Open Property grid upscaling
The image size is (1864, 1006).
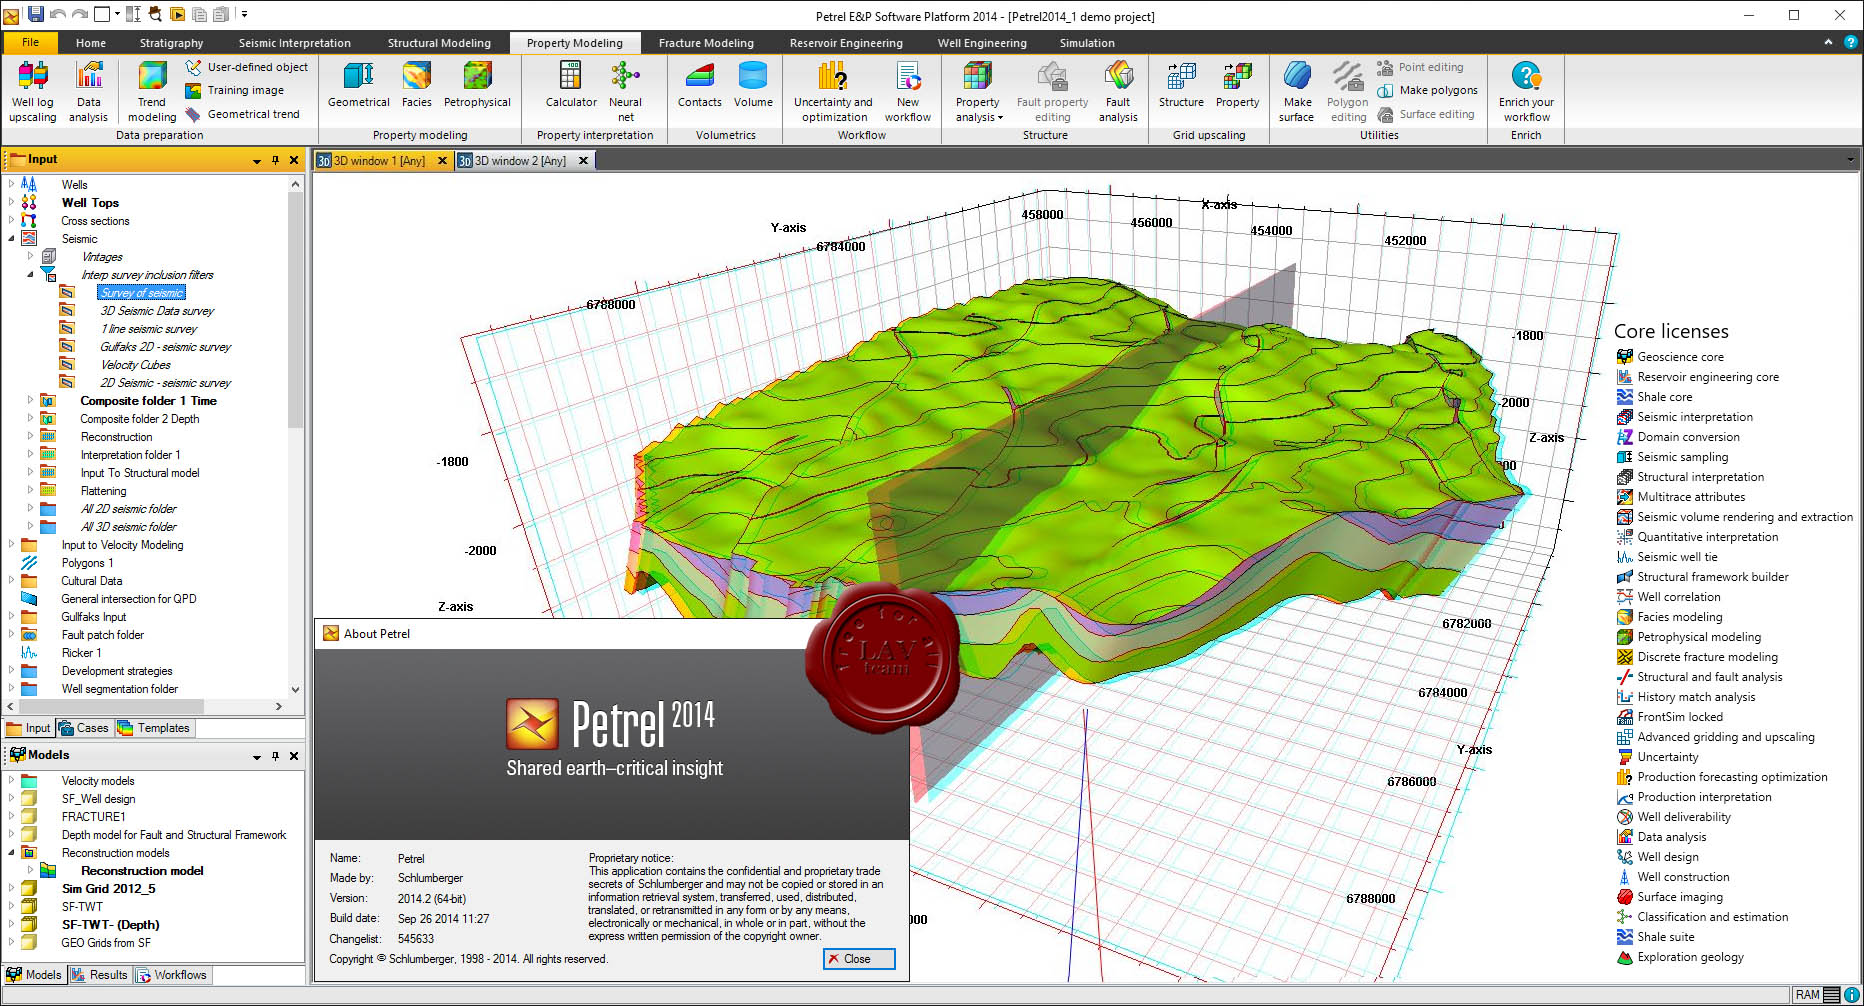(1238, 85)
